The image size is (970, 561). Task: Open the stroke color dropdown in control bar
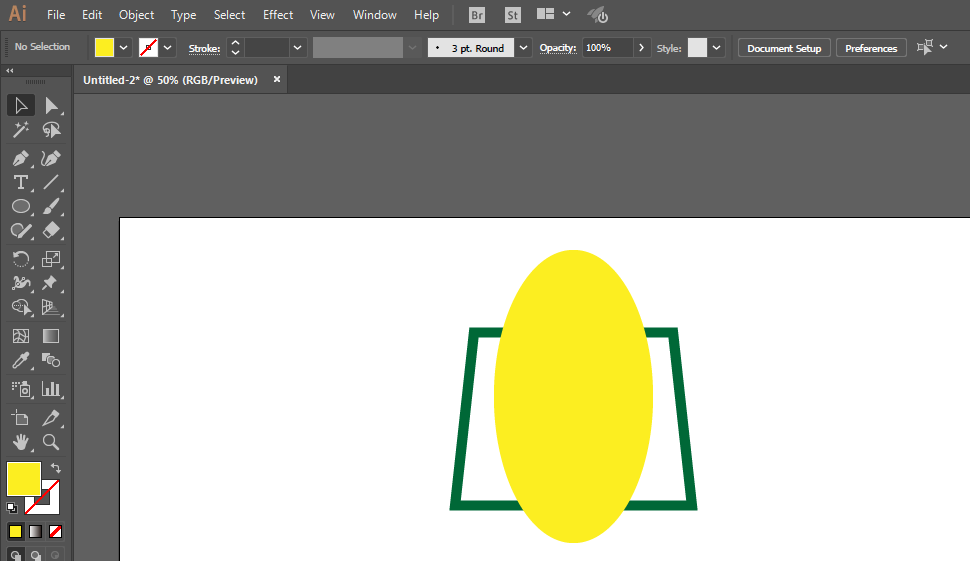click(x=168, y=48)
